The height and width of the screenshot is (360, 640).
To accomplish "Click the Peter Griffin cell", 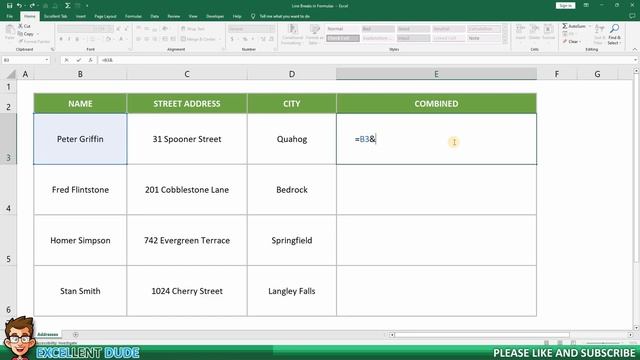I will 80,139.
